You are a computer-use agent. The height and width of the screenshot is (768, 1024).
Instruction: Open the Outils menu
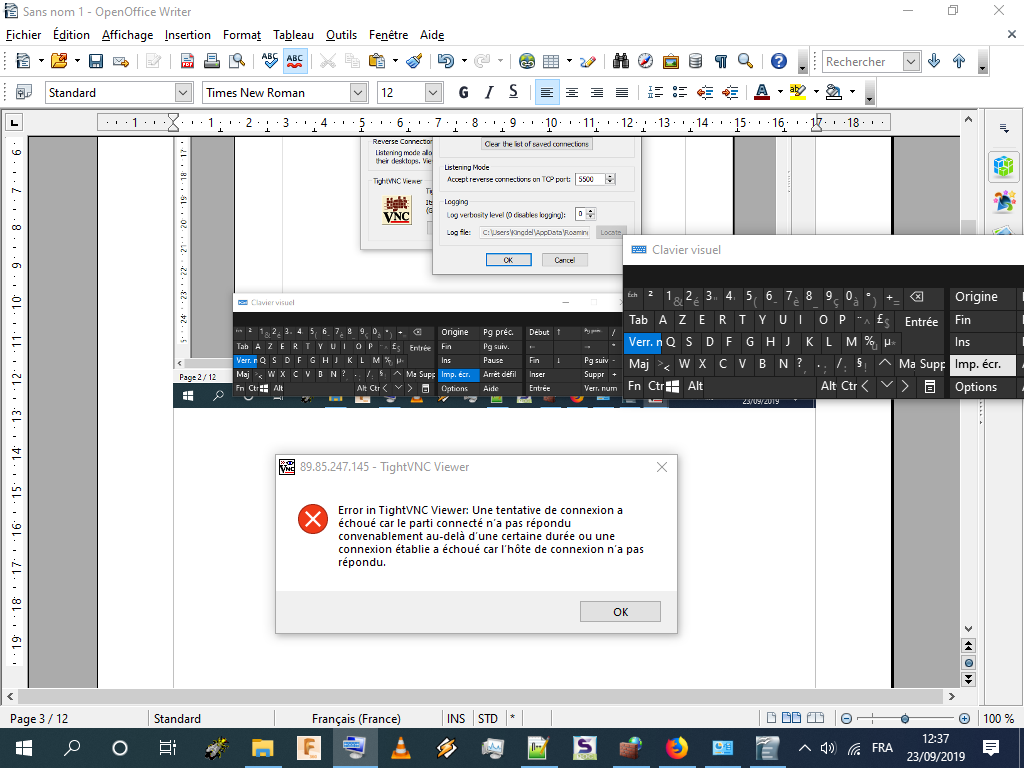click(x=342, y=35)
